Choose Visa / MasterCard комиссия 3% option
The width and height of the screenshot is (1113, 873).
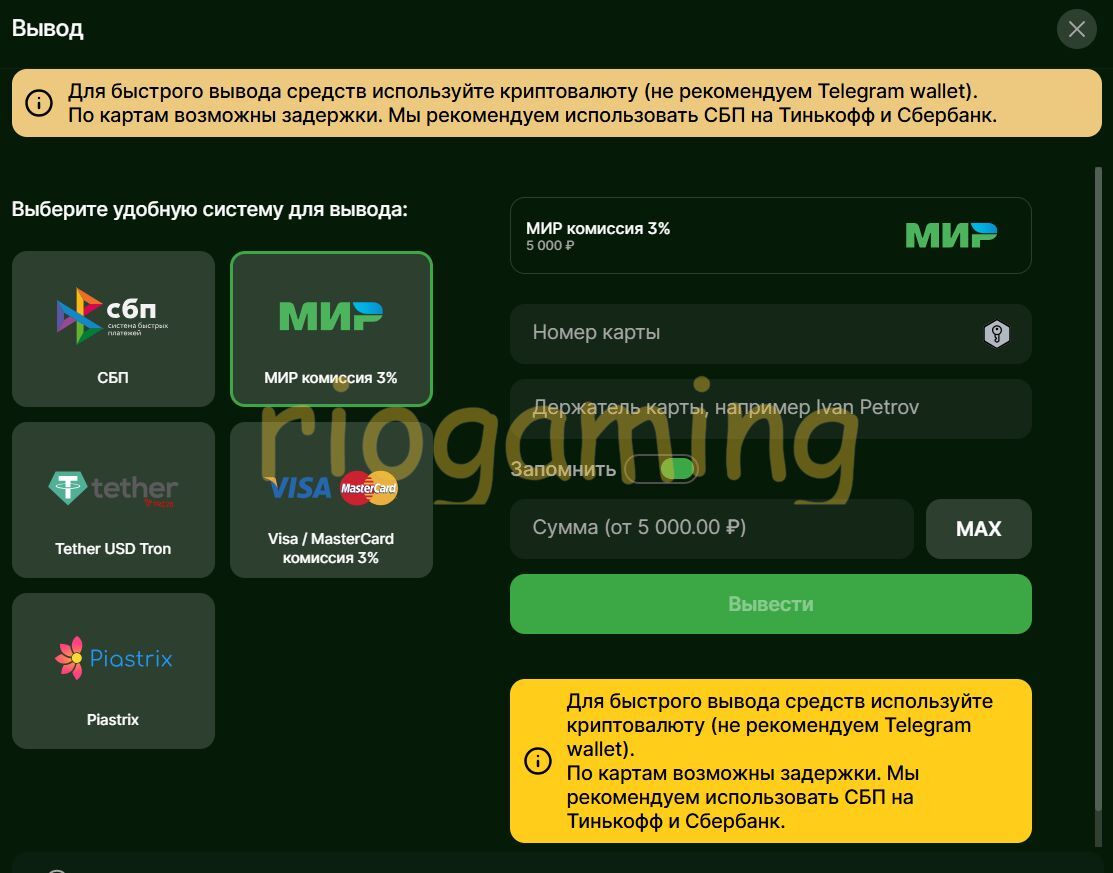click(x=331, y=500)
